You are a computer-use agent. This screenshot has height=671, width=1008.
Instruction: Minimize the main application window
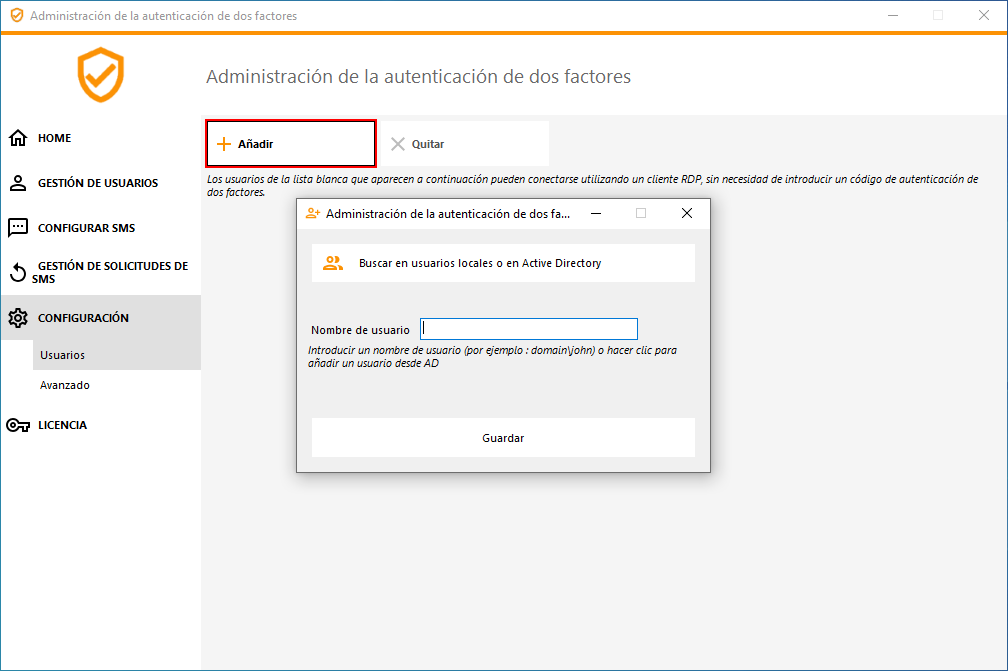892,16
